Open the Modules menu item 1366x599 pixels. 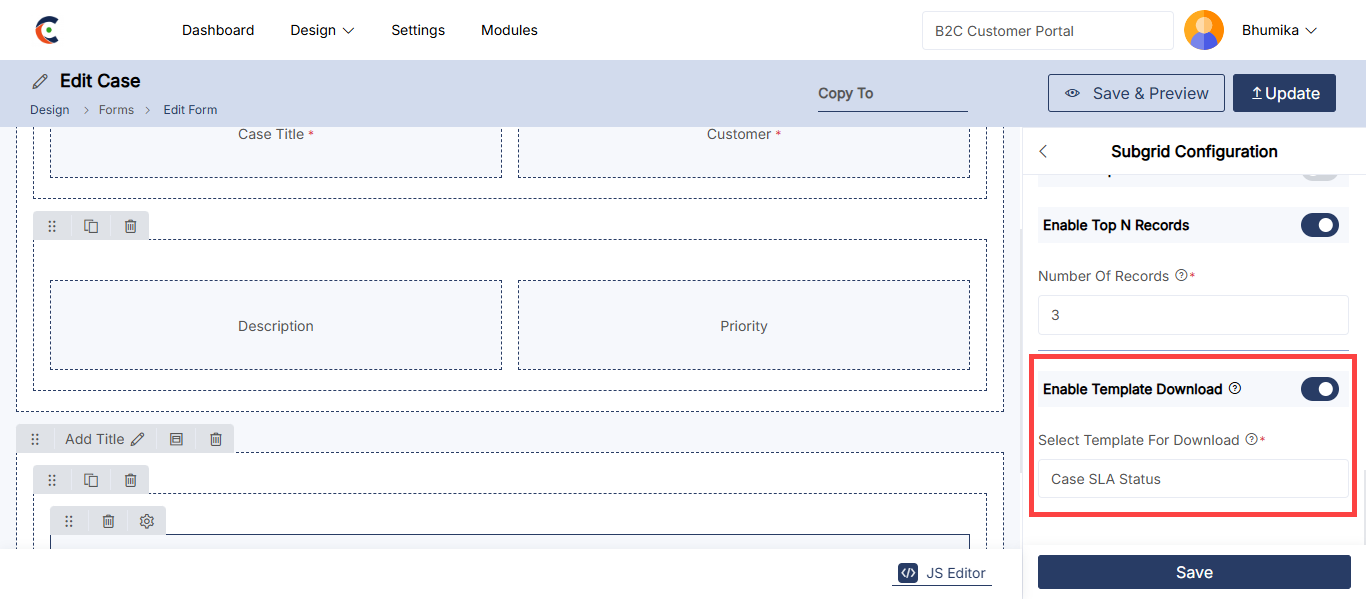[509, 30]
